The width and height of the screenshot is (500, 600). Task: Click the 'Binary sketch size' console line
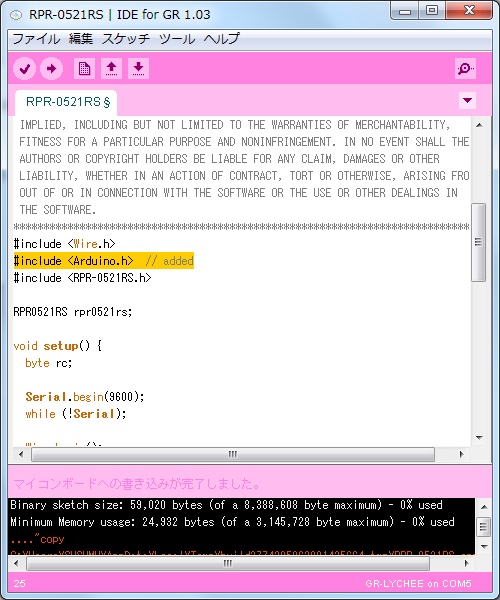pyautogui.click(x=226, y=505)
